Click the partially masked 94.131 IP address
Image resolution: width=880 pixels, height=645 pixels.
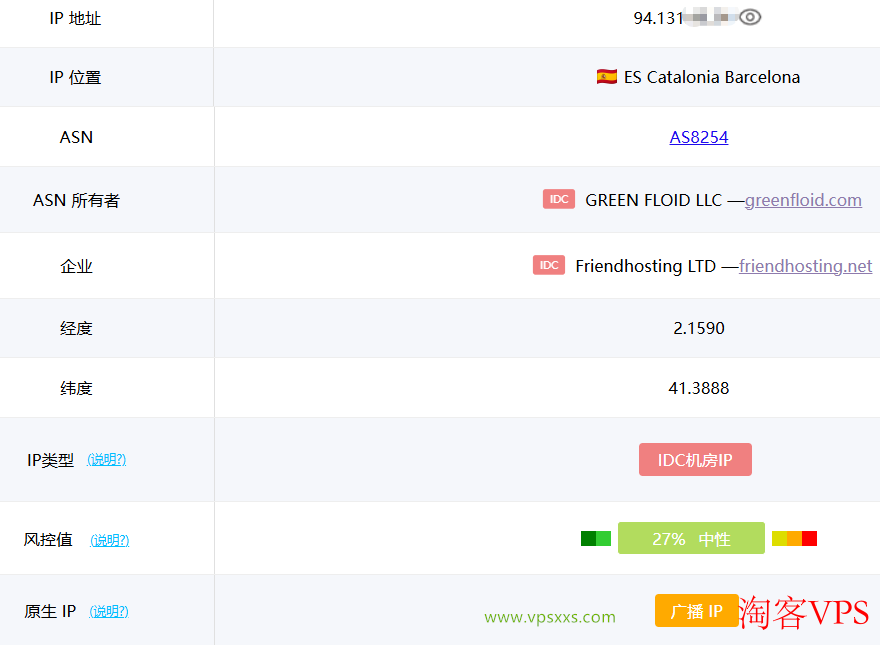click(x=685, y=18)
